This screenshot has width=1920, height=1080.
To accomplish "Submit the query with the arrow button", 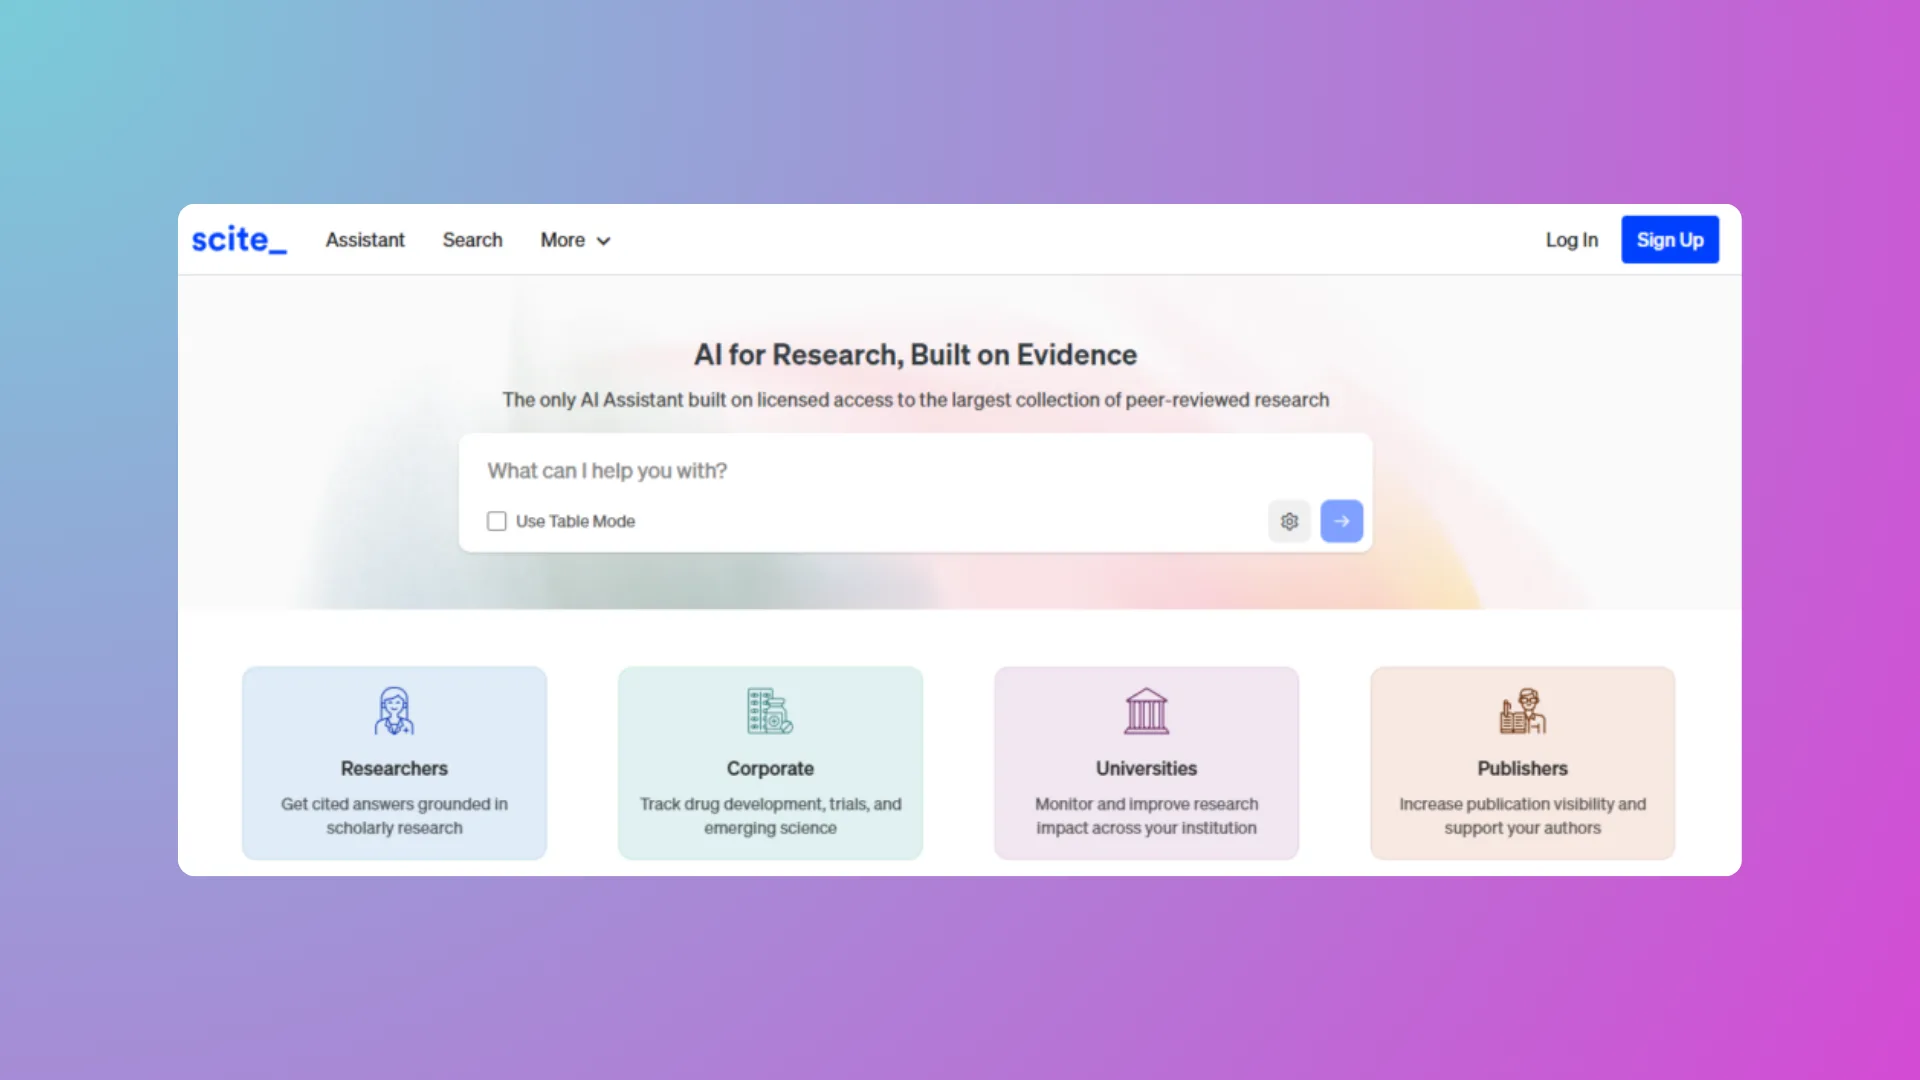I will (1341, 521).
